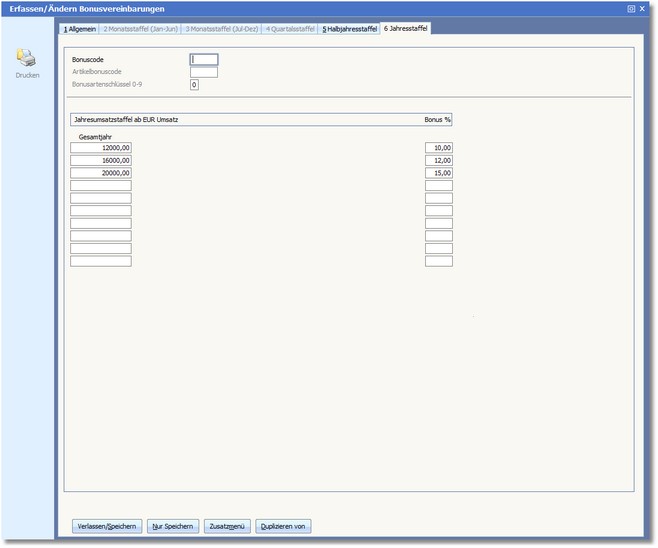Screen dimensions: 658x548
Task: Edit the 10,00 bonus percent field
Action: [438, 148]
